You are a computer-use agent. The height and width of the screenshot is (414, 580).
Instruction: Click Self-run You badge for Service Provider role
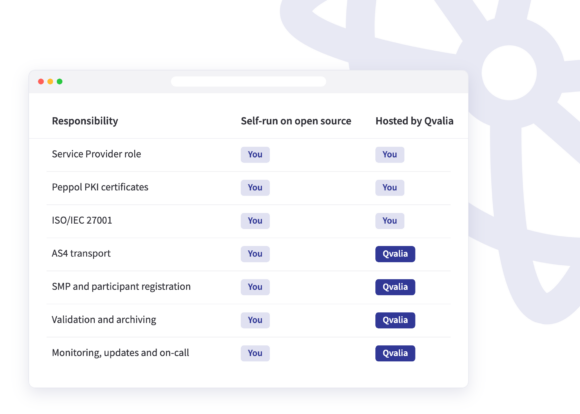coord(255,154)
